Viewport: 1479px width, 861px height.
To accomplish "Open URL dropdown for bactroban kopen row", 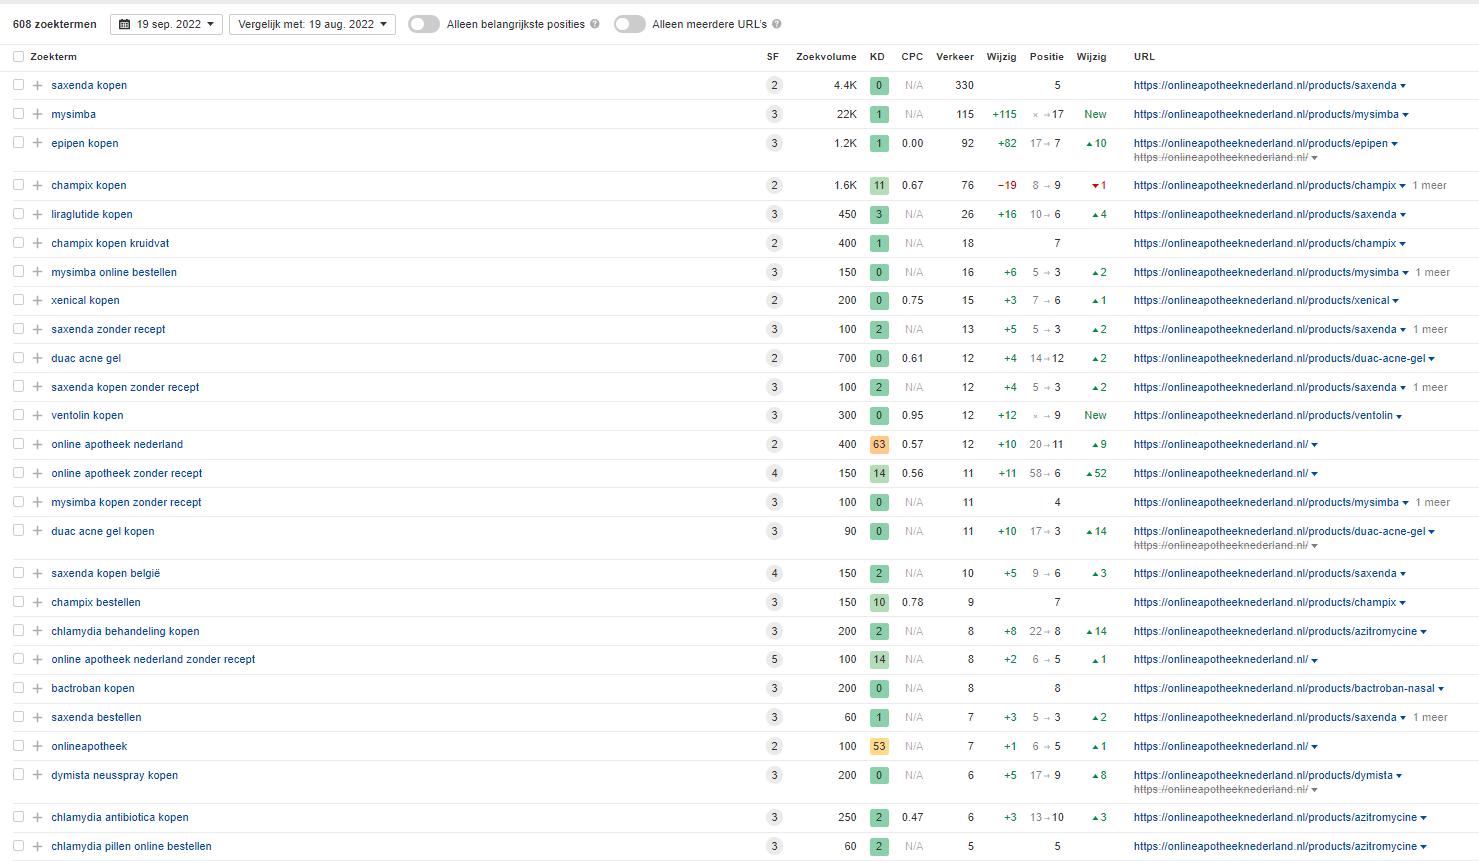I will (x=1441, y=689).
